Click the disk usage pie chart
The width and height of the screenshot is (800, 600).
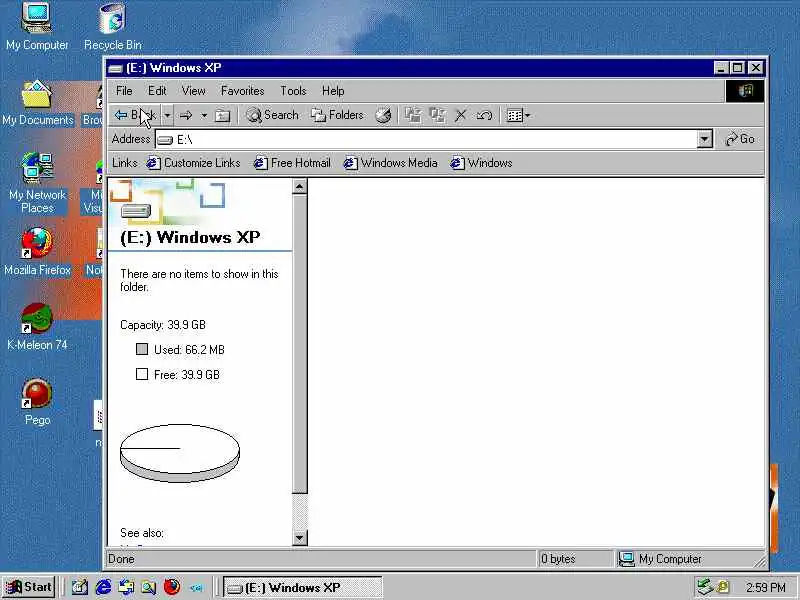click(180, 453)
